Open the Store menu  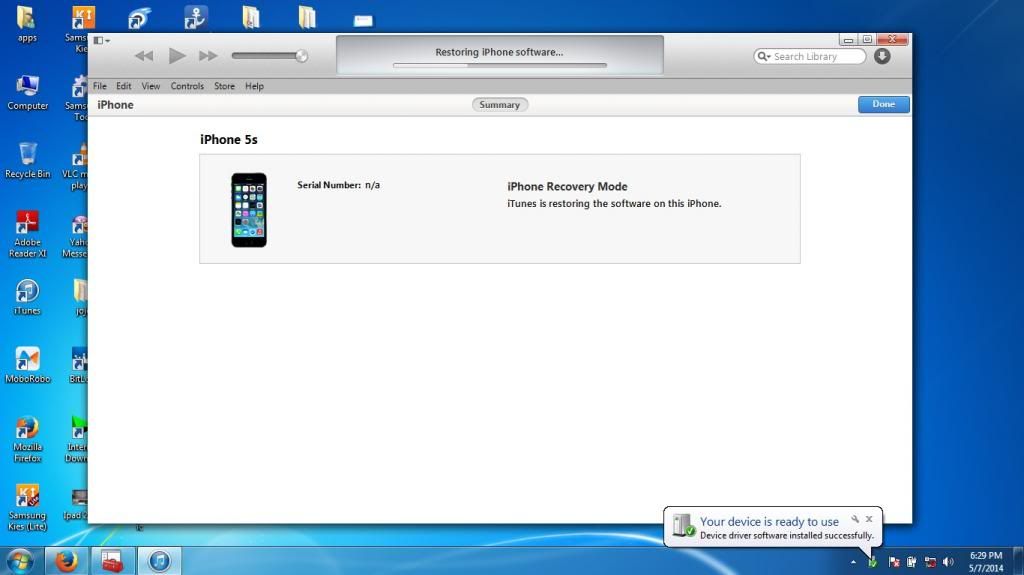(225, 86)
